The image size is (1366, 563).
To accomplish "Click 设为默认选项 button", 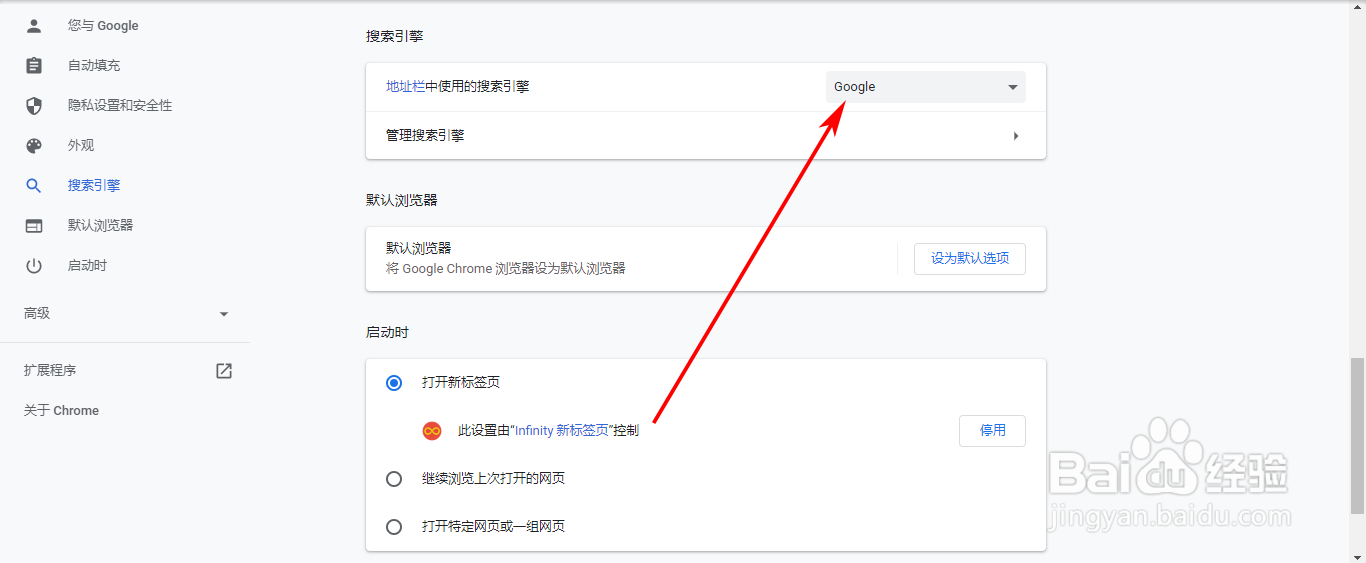I will pos(970,259).
